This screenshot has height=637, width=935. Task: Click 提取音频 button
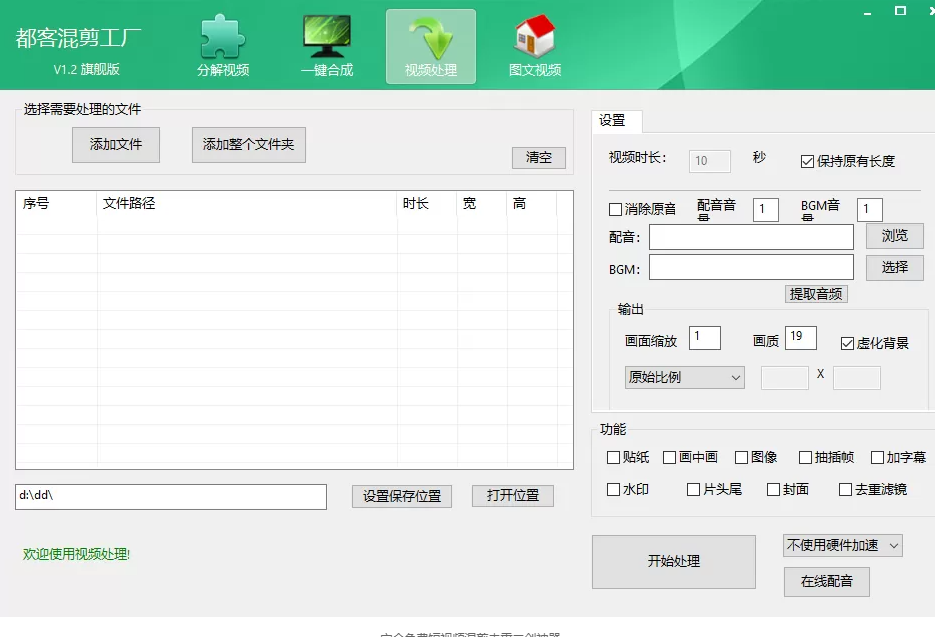(816, 294)
